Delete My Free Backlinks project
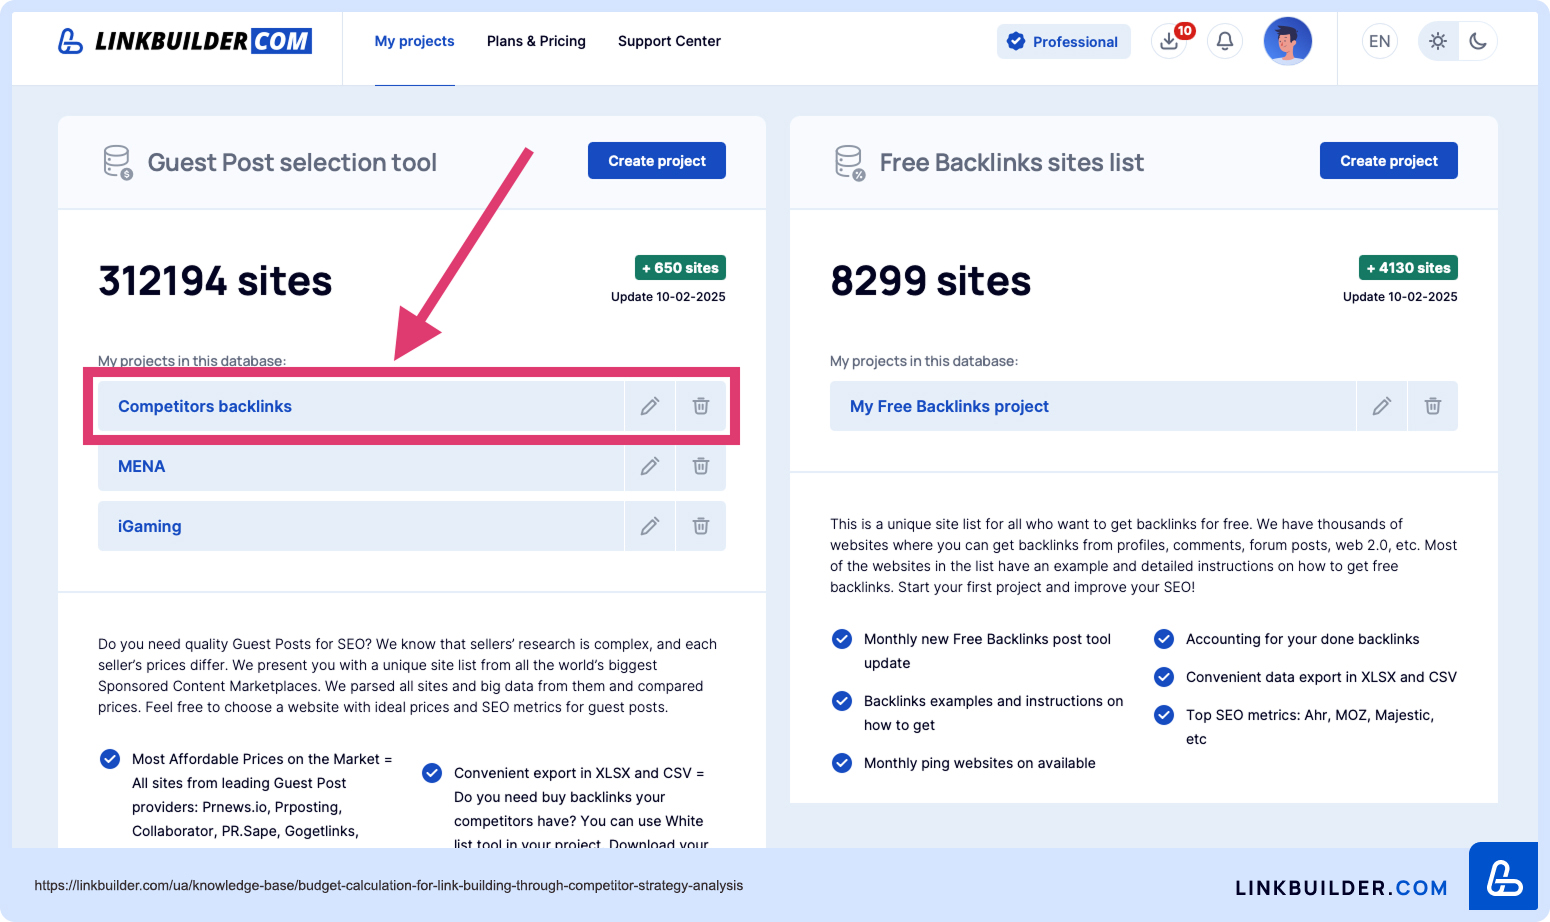This screenshot has width=1550, height=922. click(x=1433, y=406)
